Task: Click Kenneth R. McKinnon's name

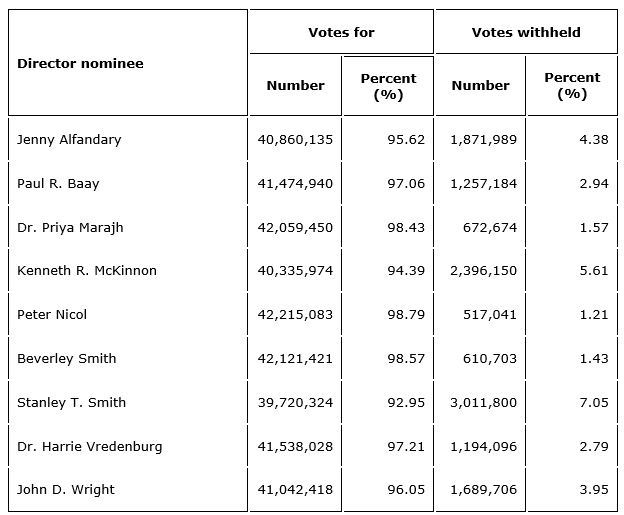Action: 87,270
